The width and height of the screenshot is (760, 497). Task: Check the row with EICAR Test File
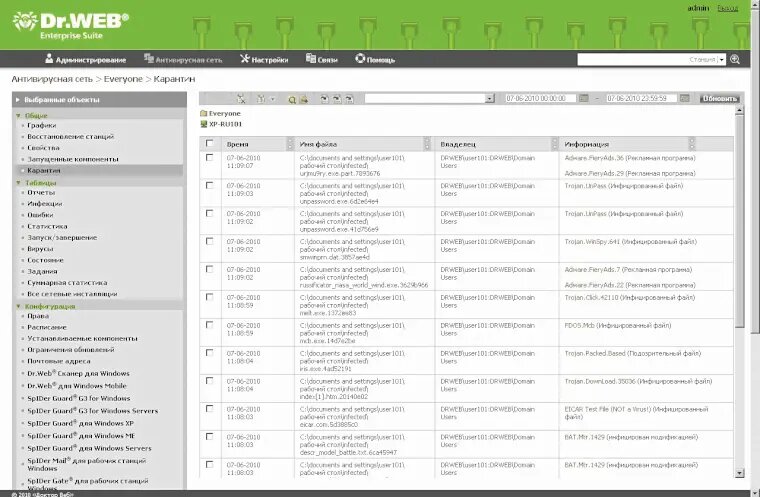[209, 408]
